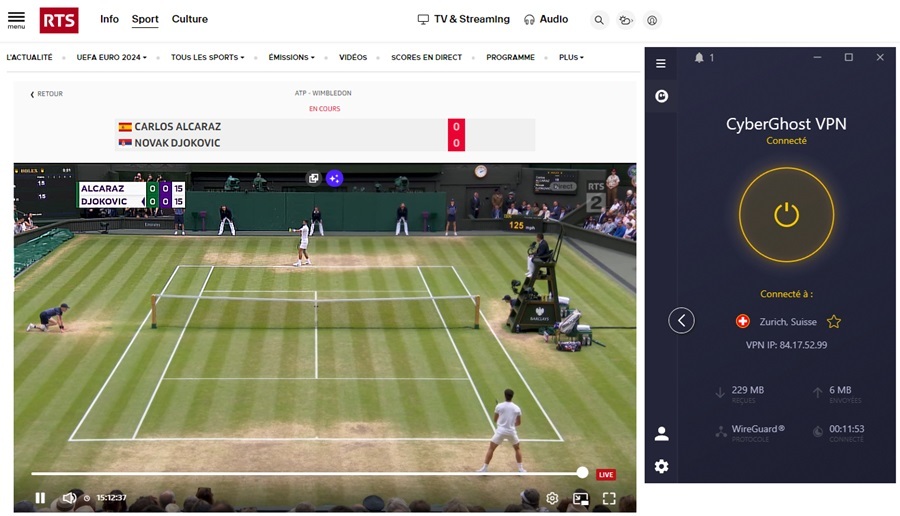Expand the Plus dropdown menu

tap(571, 57)
